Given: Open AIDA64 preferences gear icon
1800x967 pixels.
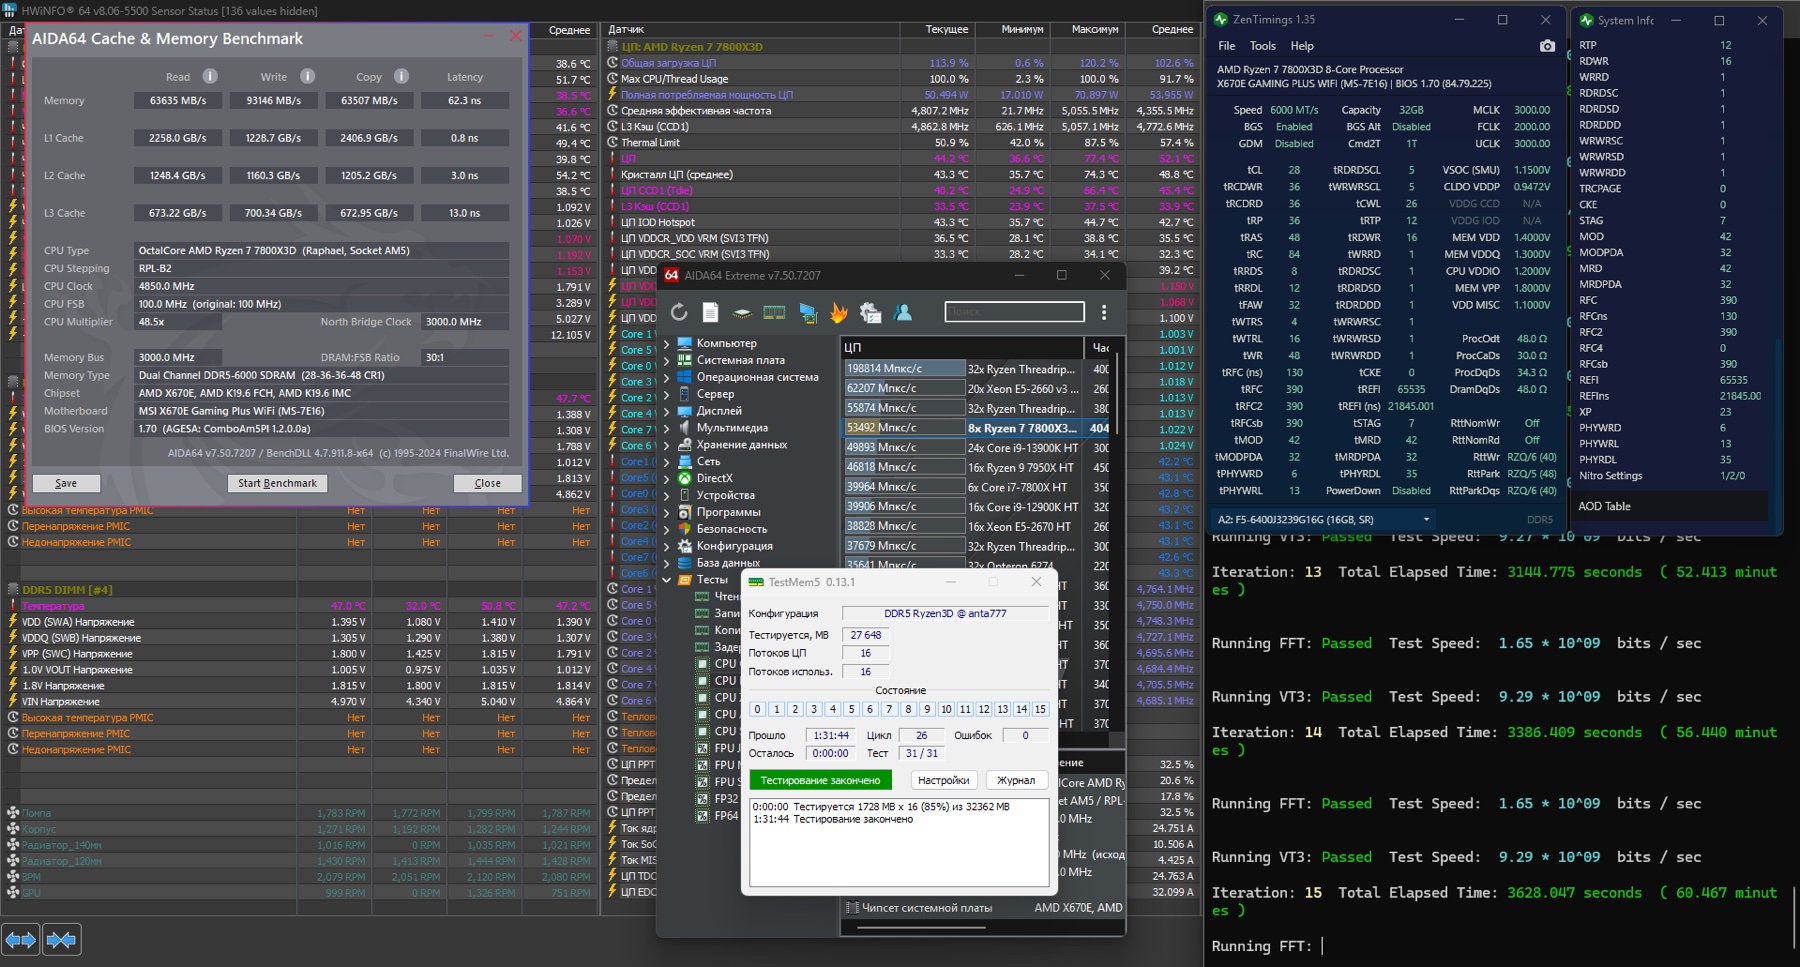Looking at the screenshot, I should [x=871, y=313].
